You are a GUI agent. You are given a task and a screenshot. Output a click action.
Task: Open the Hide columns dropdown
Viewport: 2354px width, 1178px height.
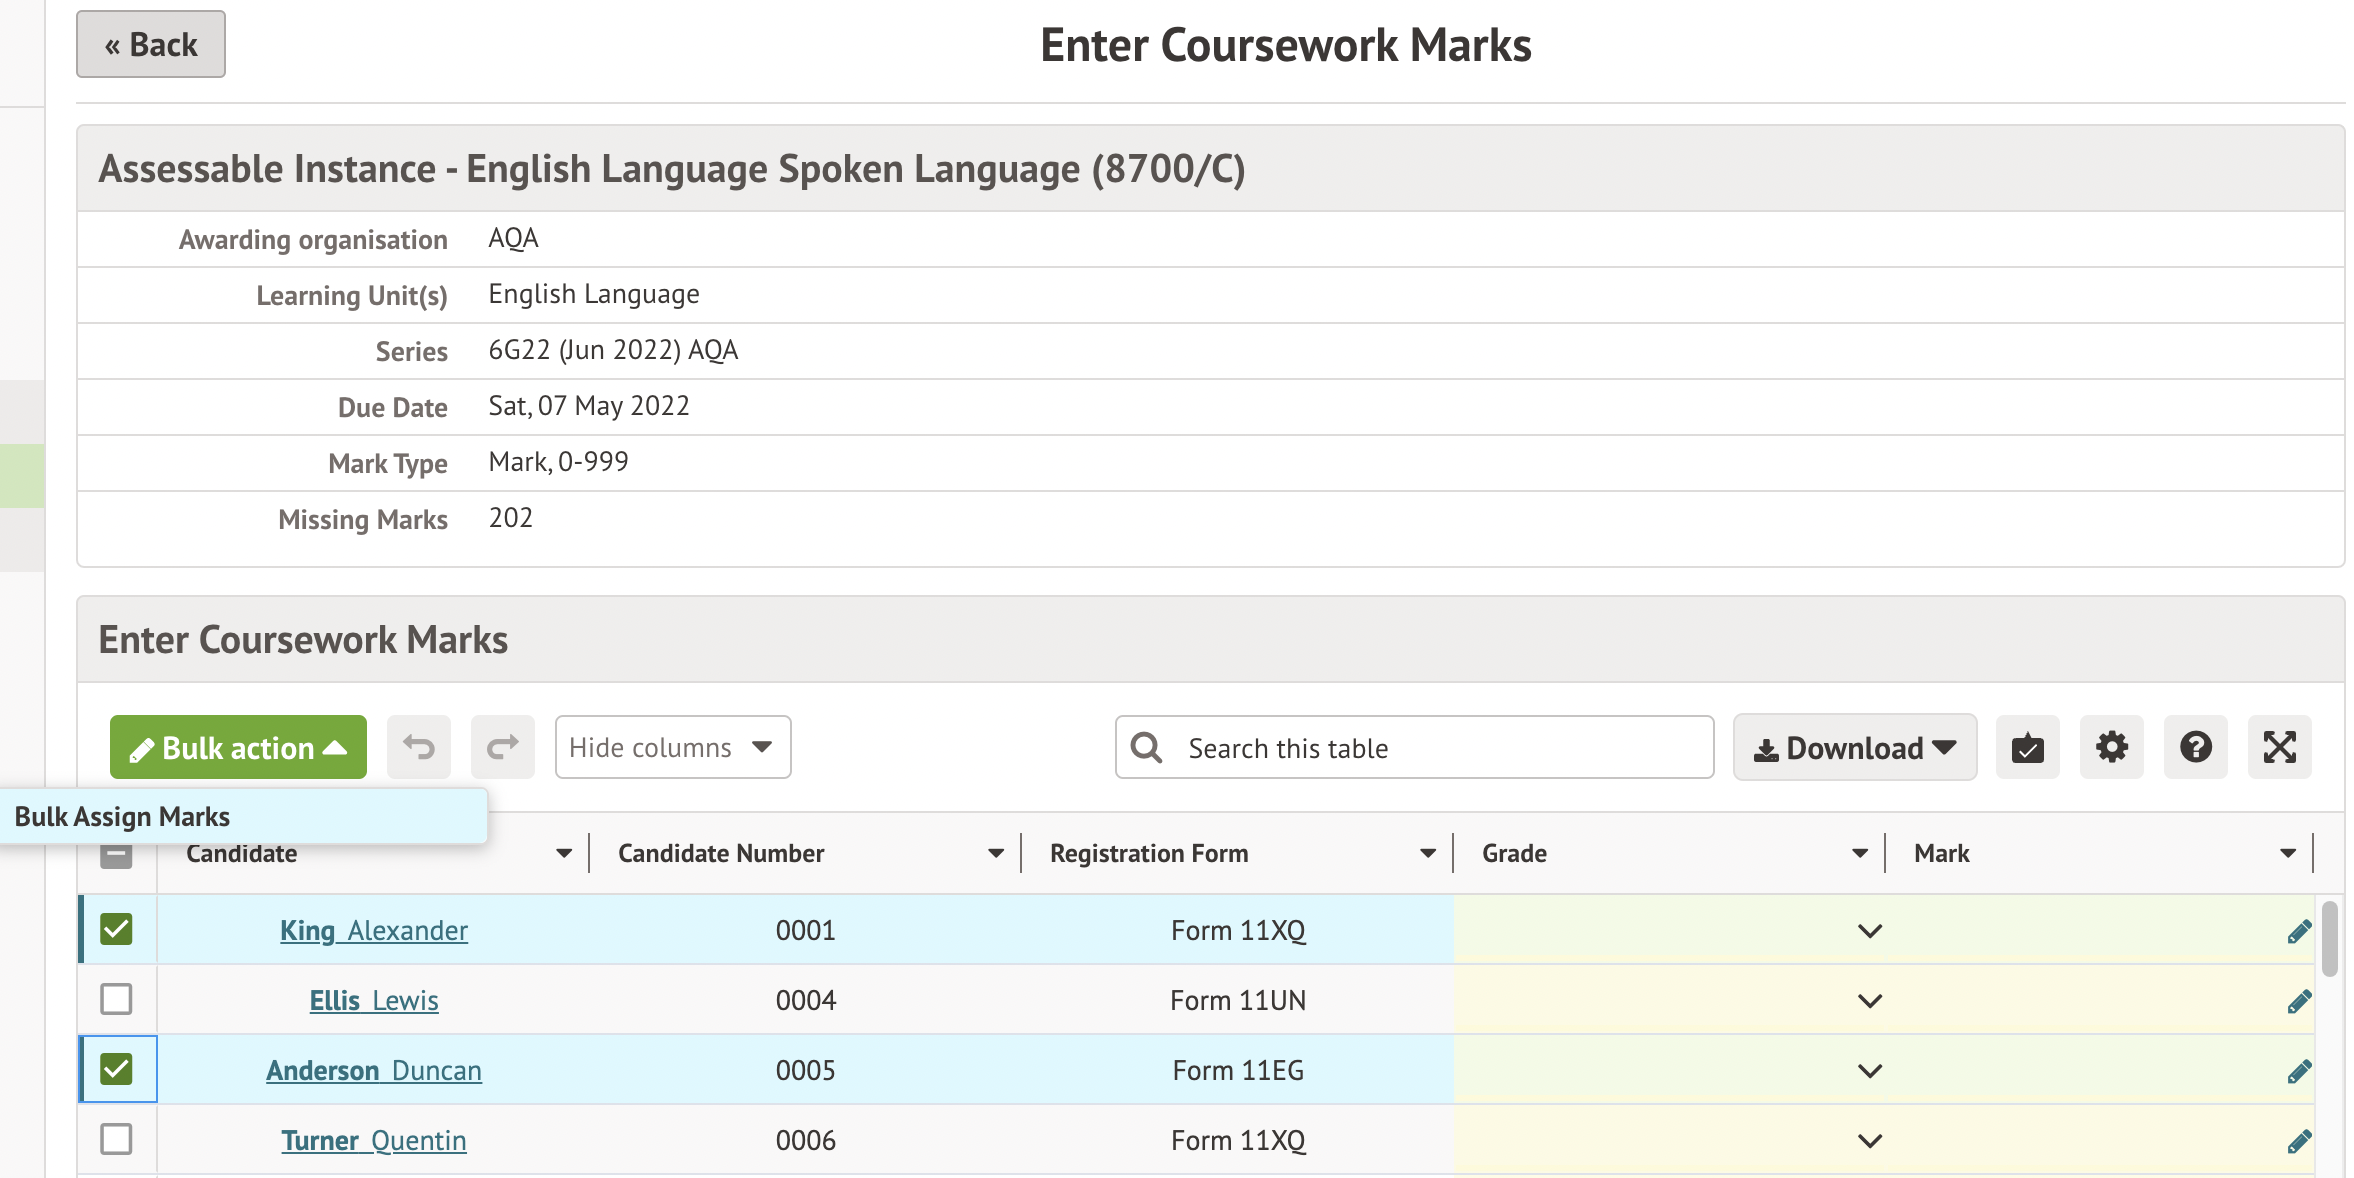coord(672,747)
